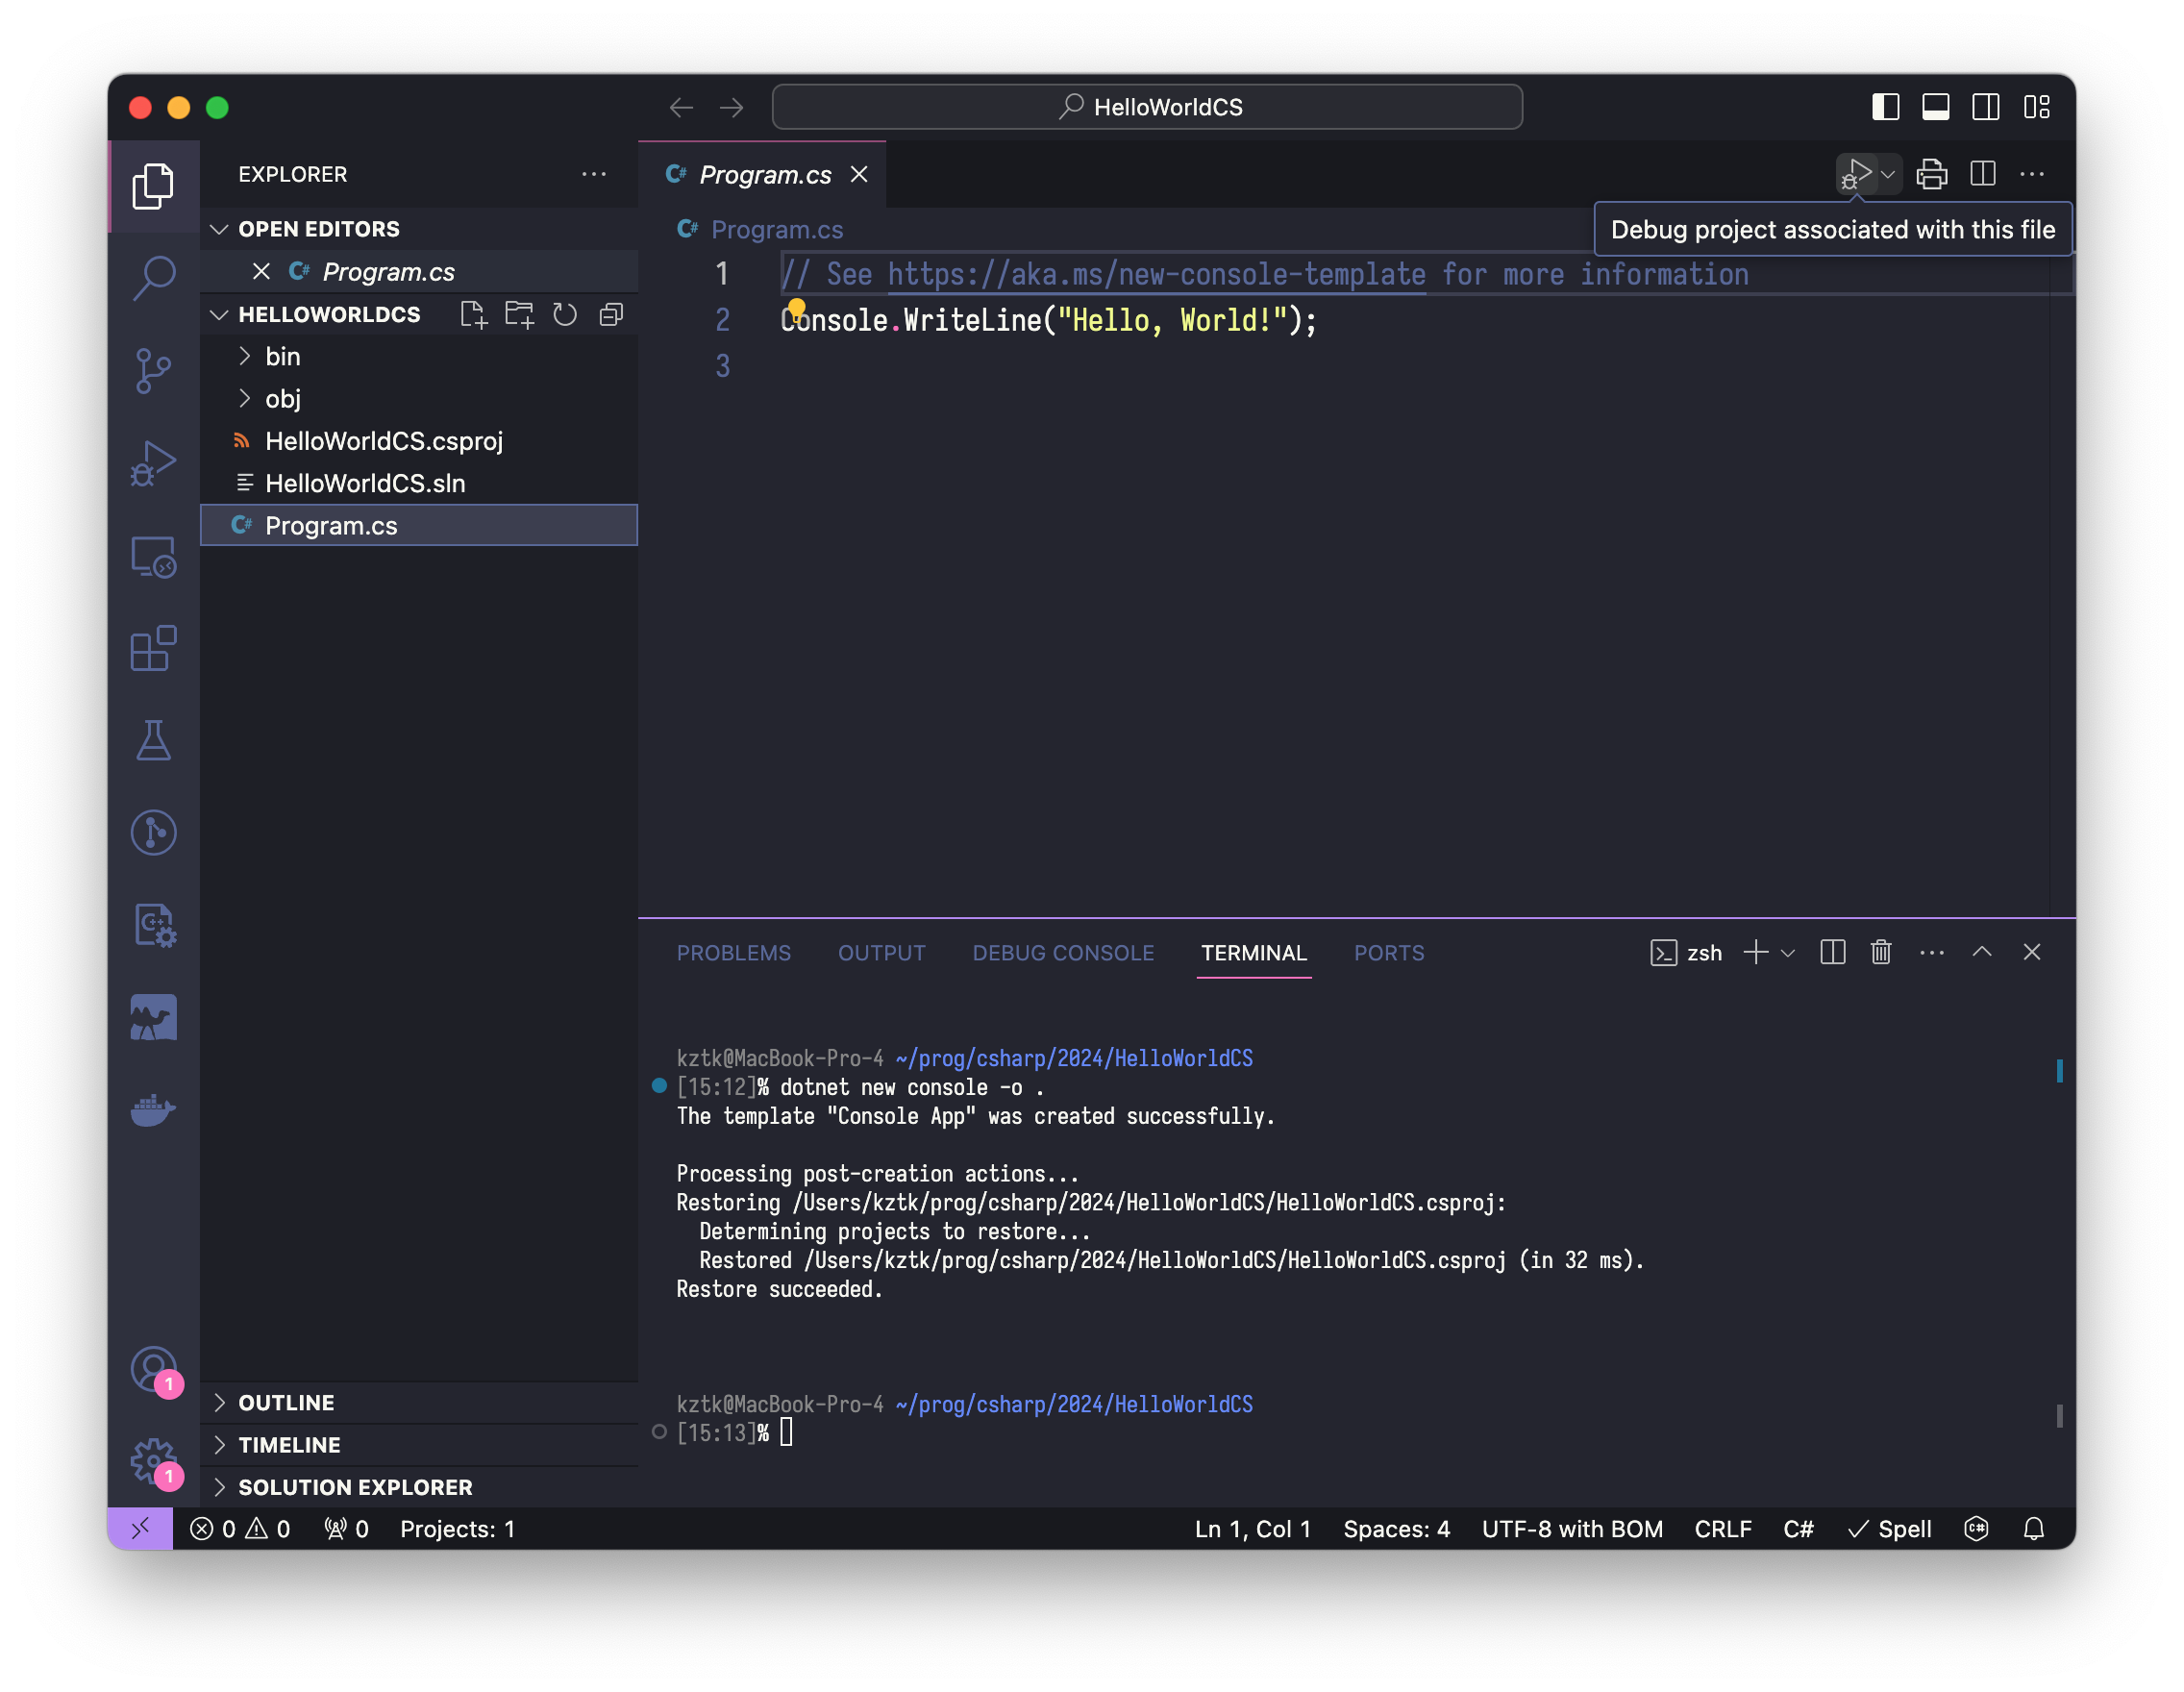Click the print icon in editor toolbar
Viewport: 2184px width, 1692px height.
click(1932, 174)
